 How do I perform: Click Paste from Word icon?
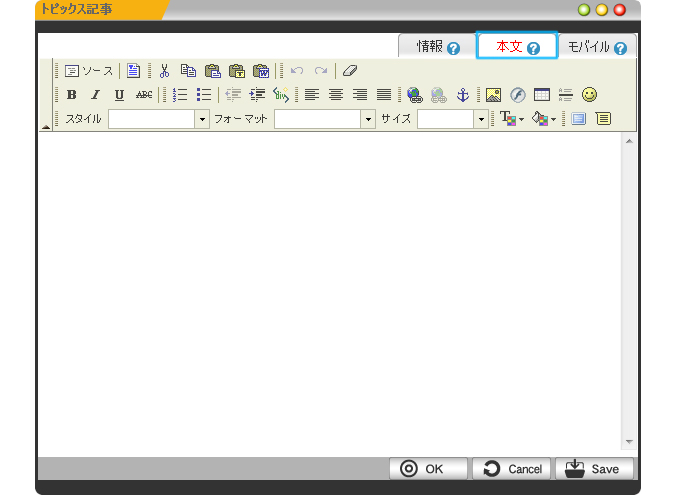[x=261, y=71]
